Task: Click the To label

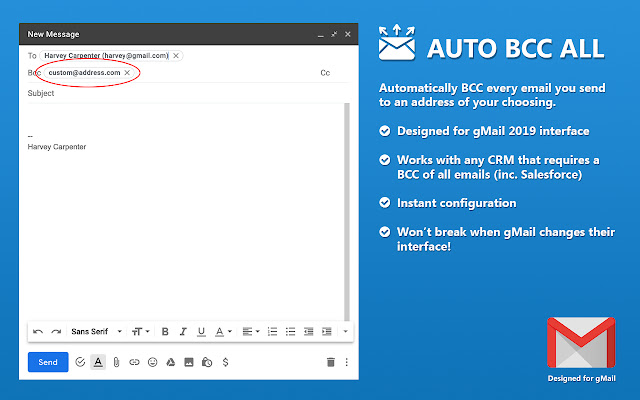Action: [x=32, y=56]
